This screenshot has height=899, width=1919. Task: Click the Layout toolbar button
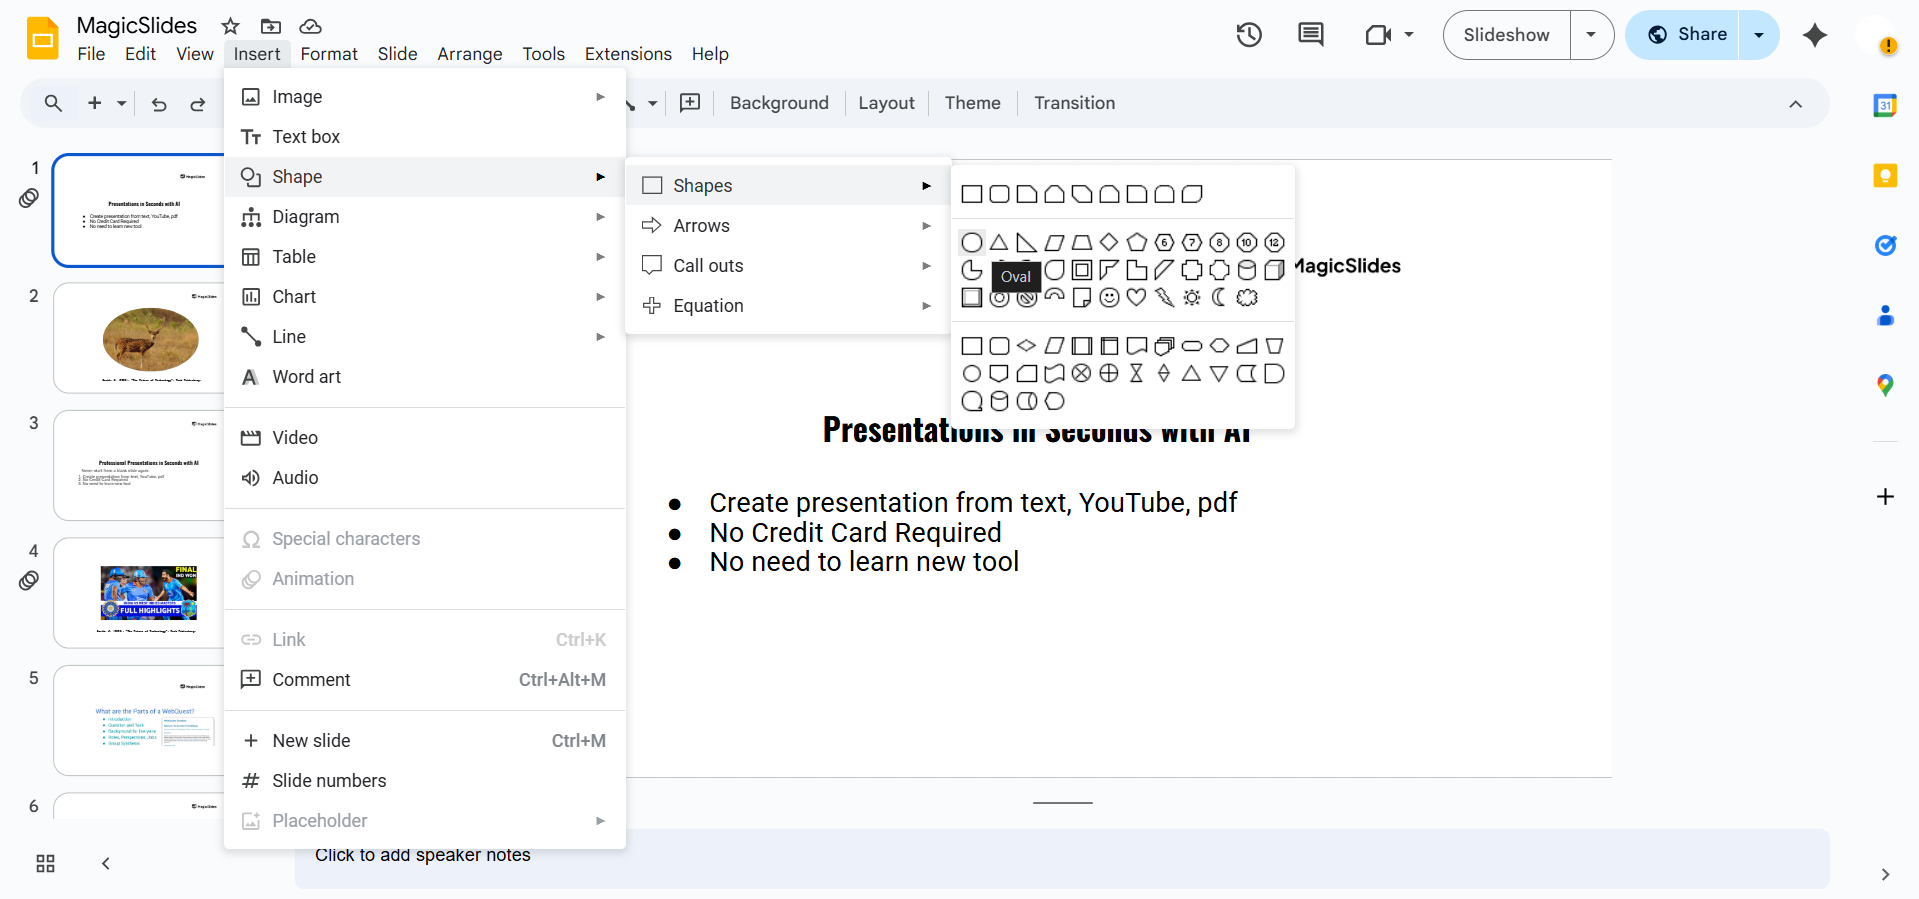pos(886,103)
